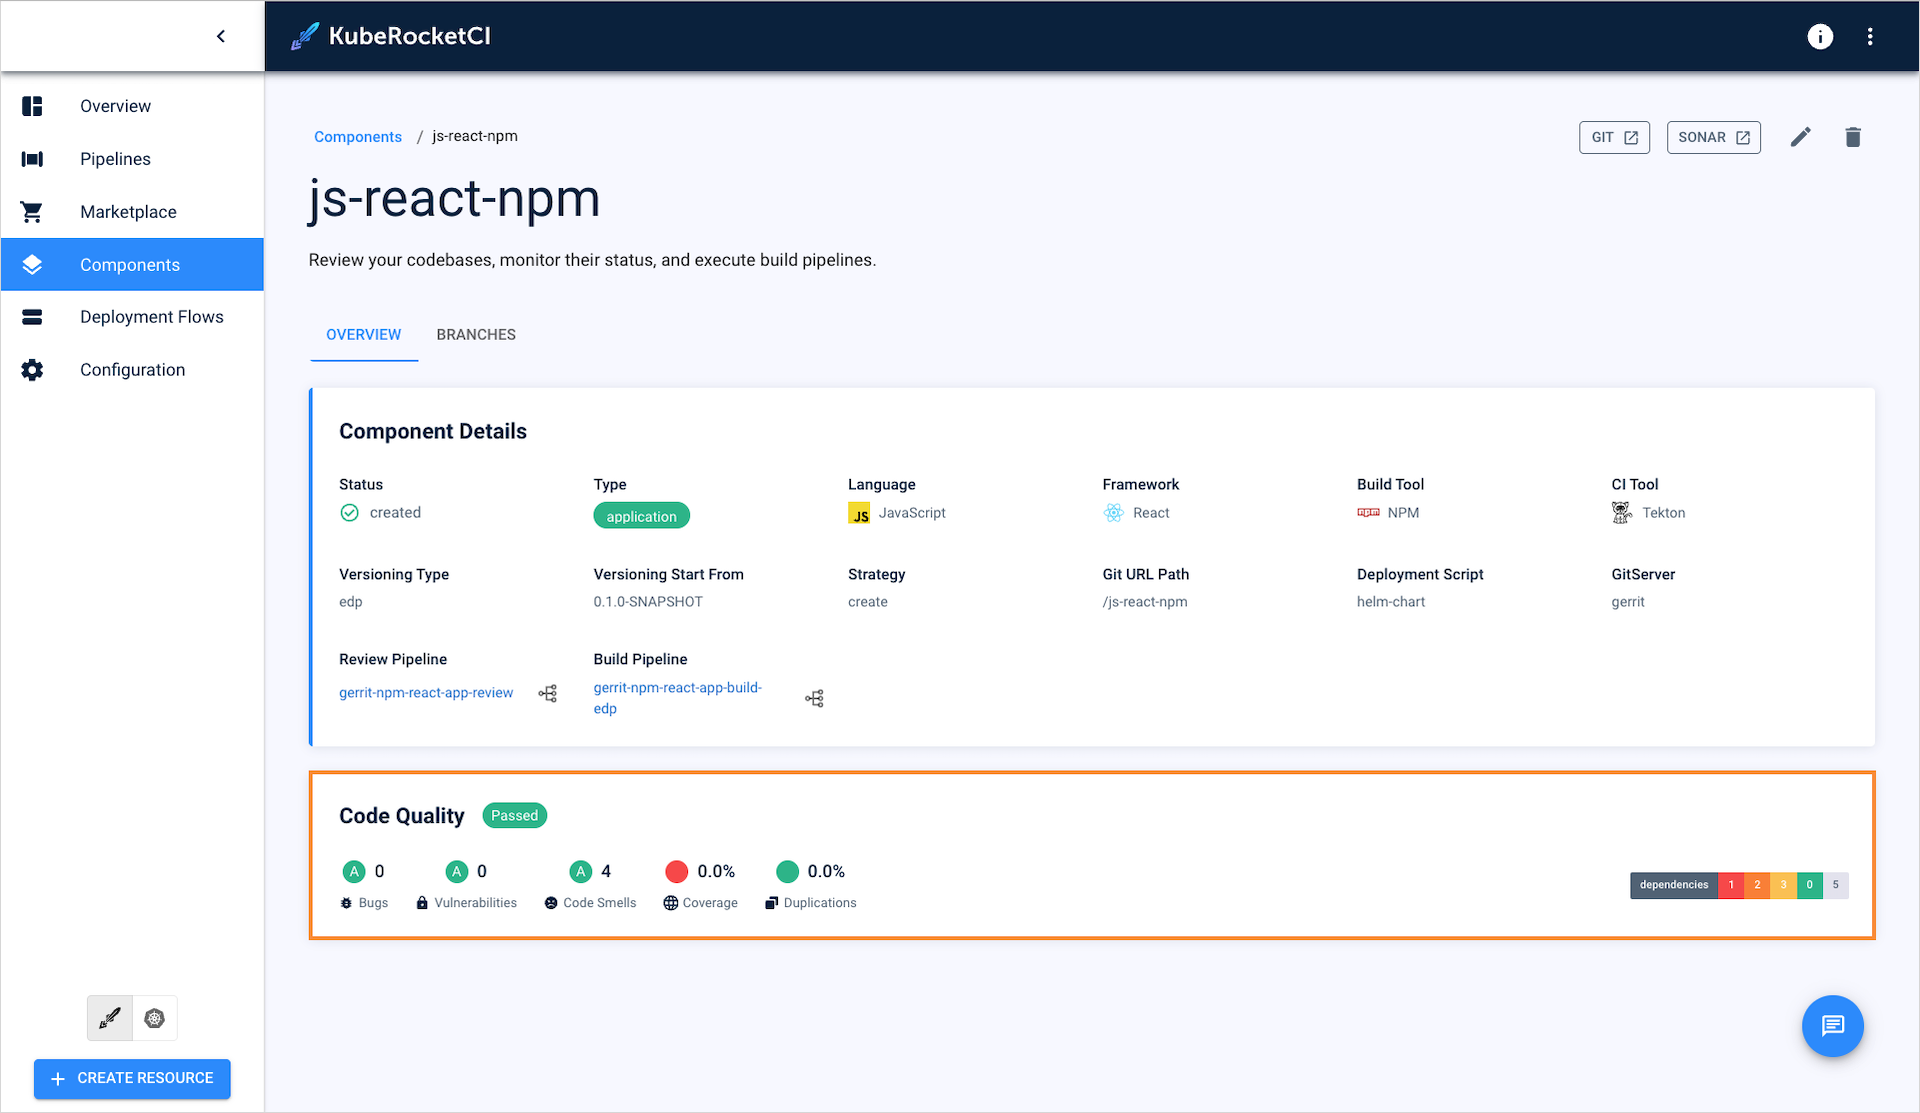This screenshot has height=1113, width=1920.
Task: Click the pipeline diagram icon next to Build Pipeline
Action: click(815, 696)
